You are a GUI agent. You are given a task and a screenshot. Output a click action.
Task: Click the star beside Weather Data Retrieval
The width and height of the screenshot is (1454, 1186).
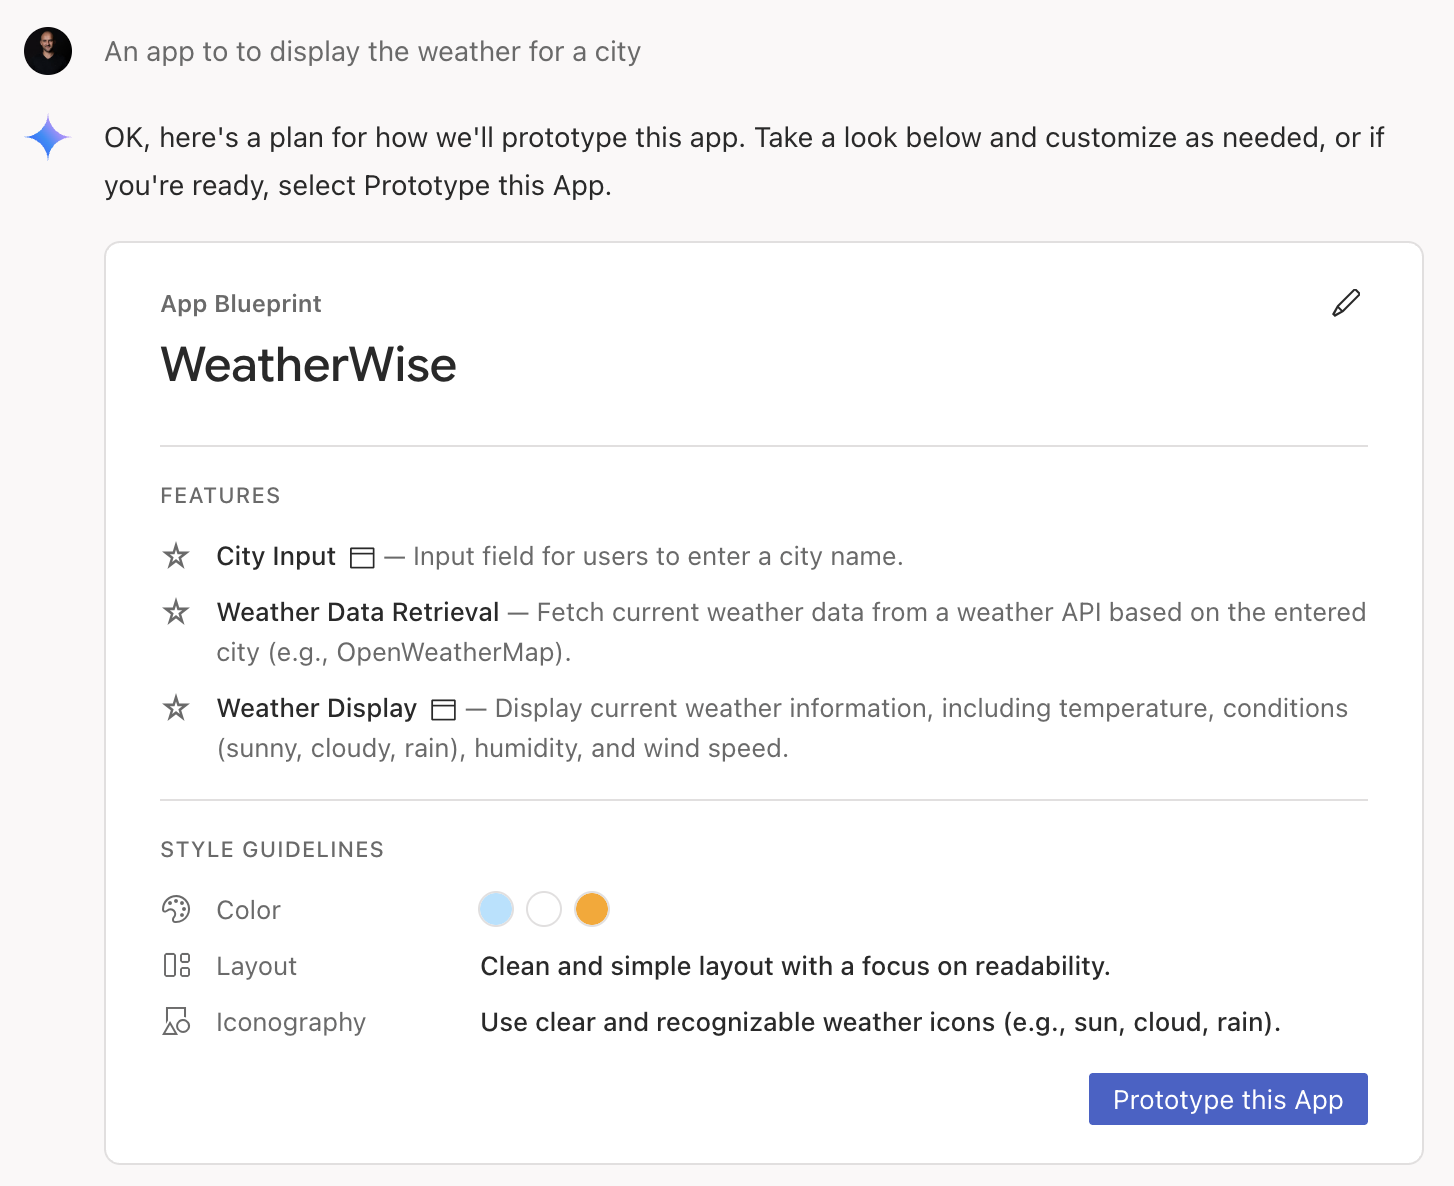point(176,612)
